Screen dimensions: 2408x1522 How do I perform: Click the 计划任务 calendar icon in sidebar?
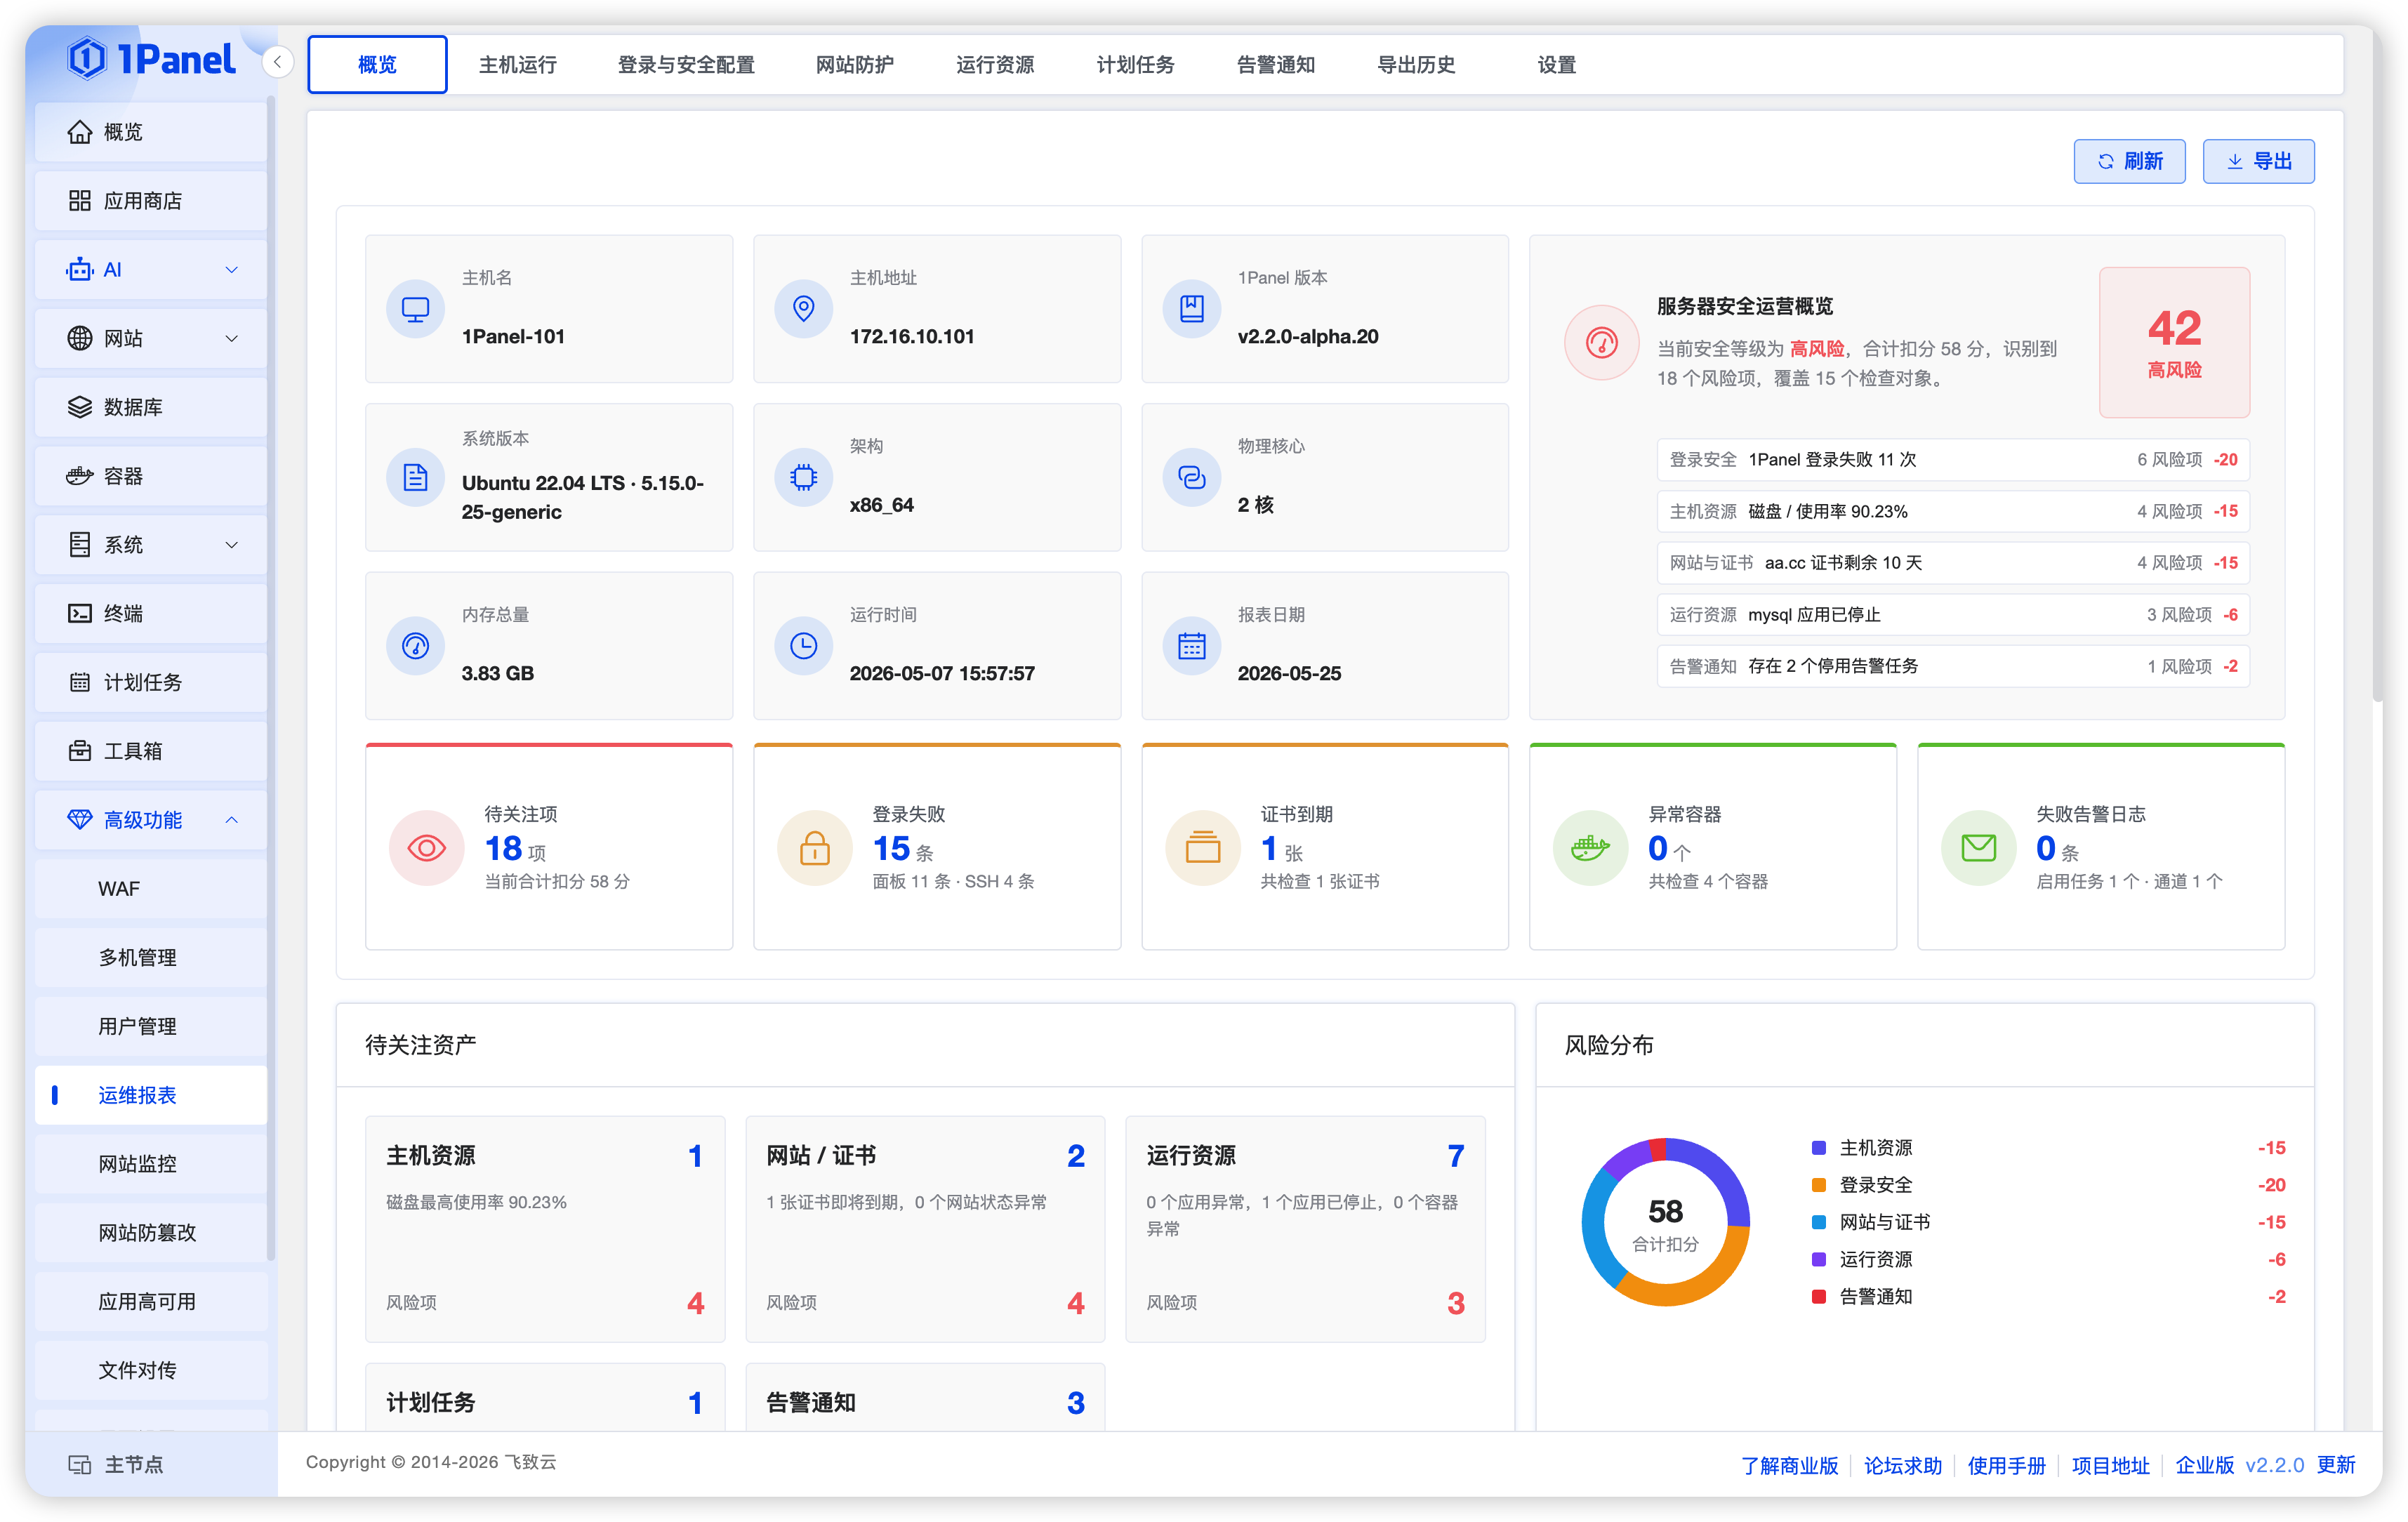tap(80, 682)
